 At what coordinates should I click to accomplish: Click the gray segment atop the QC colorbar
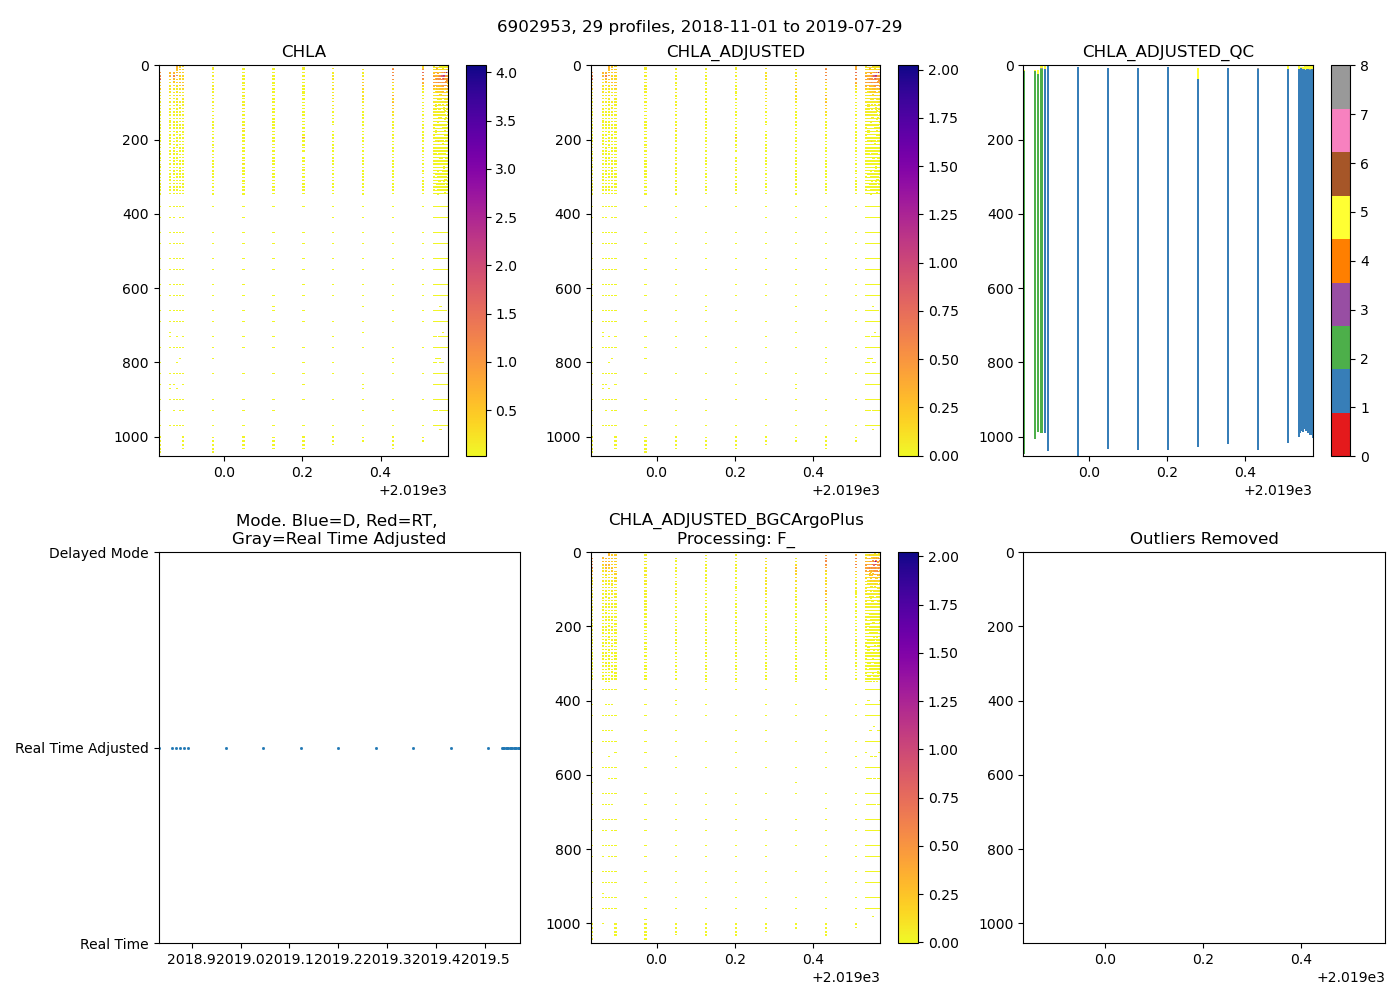click(x=1340, y=87)
